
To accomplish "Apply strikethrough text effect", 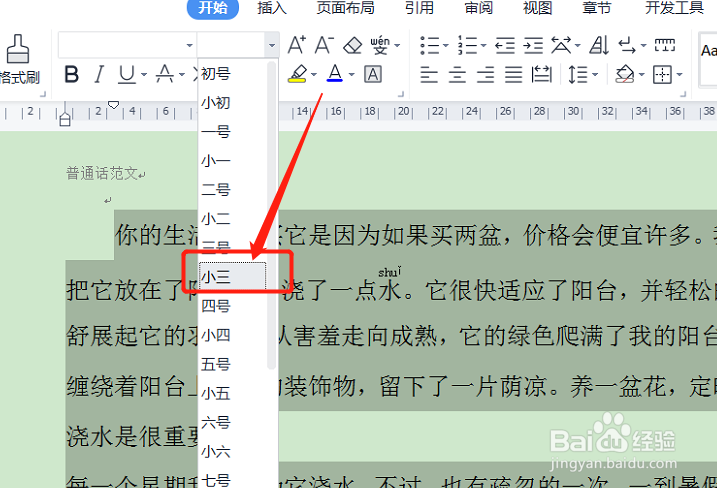I will tap(165, 74).
